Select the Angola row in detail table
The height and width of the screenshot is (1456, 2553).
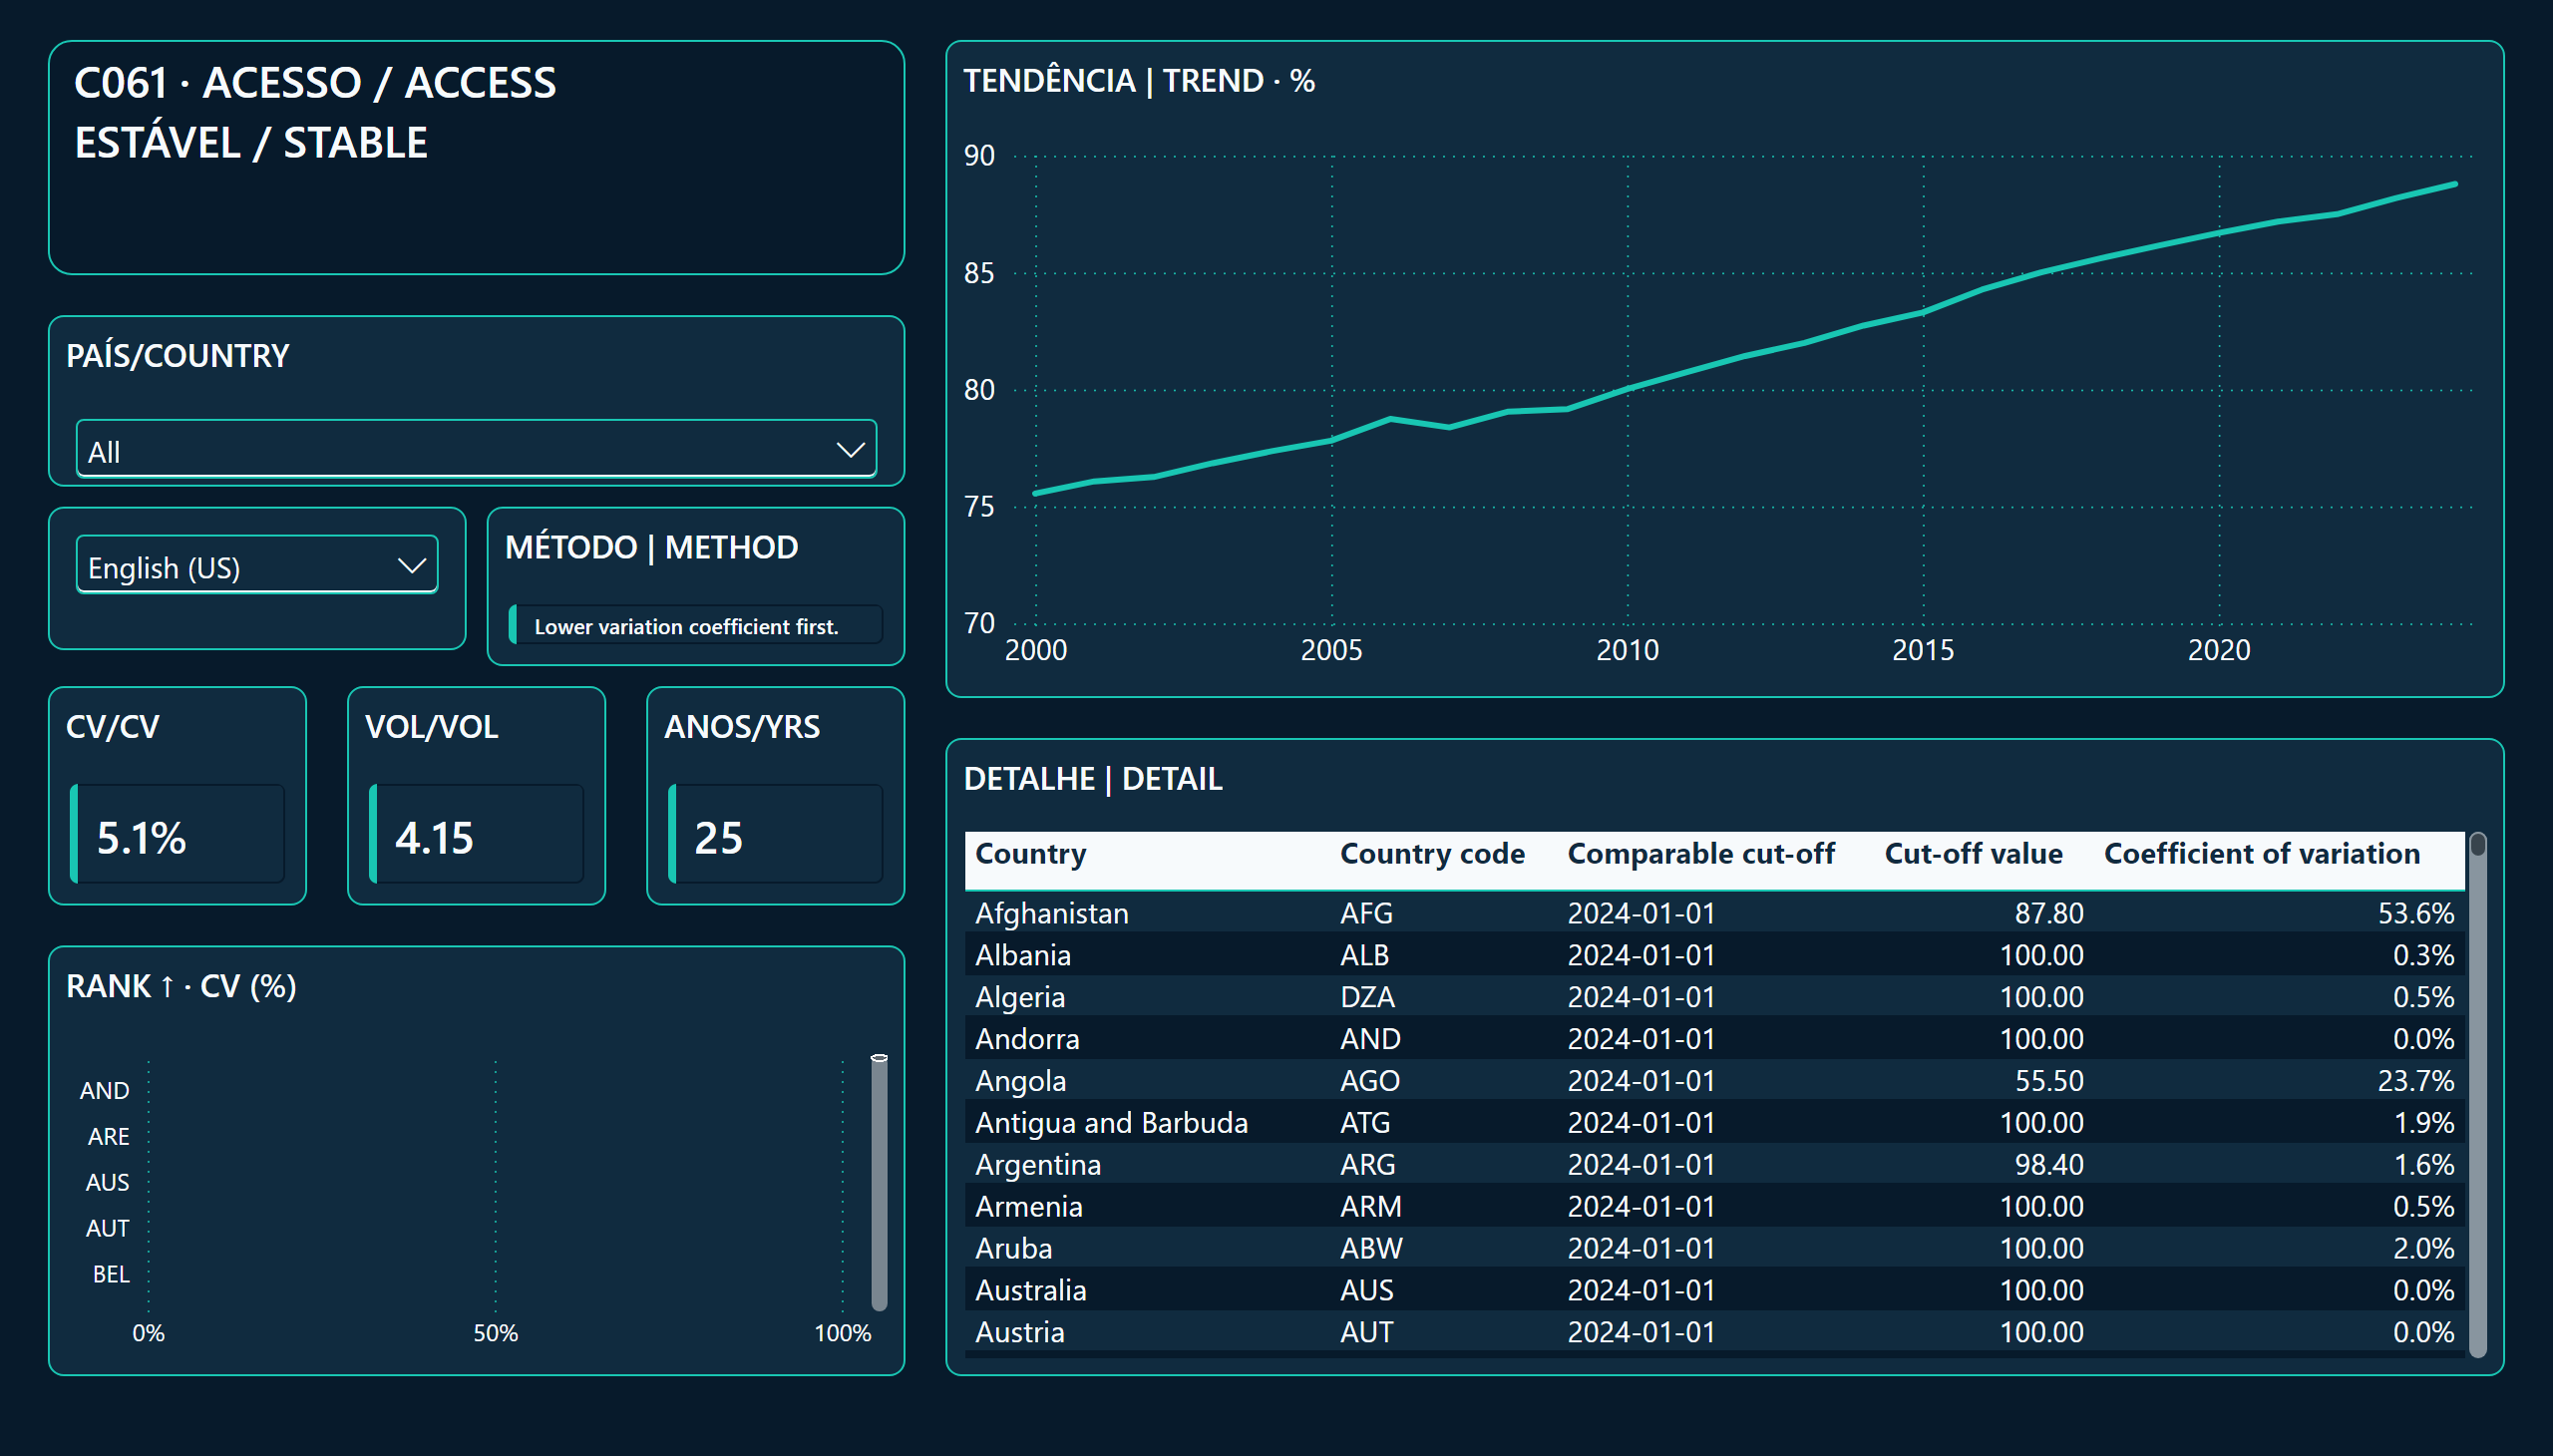click(1714, 1080)
